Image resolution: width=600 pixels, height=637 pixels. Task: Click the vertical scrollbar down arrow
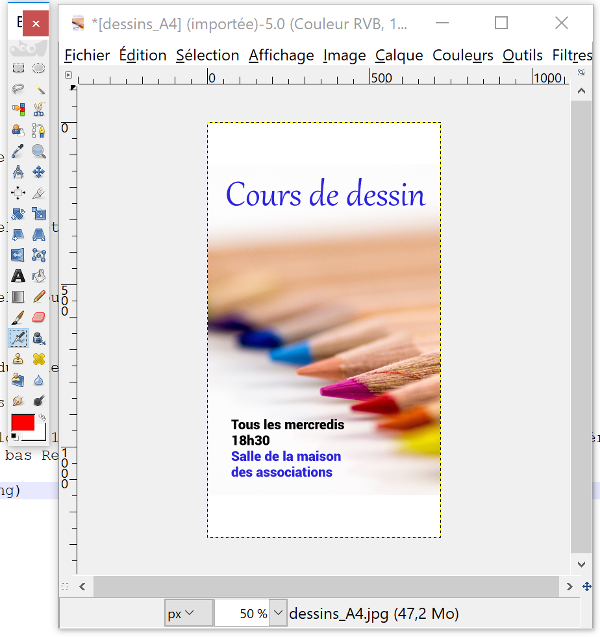point(581,564)
